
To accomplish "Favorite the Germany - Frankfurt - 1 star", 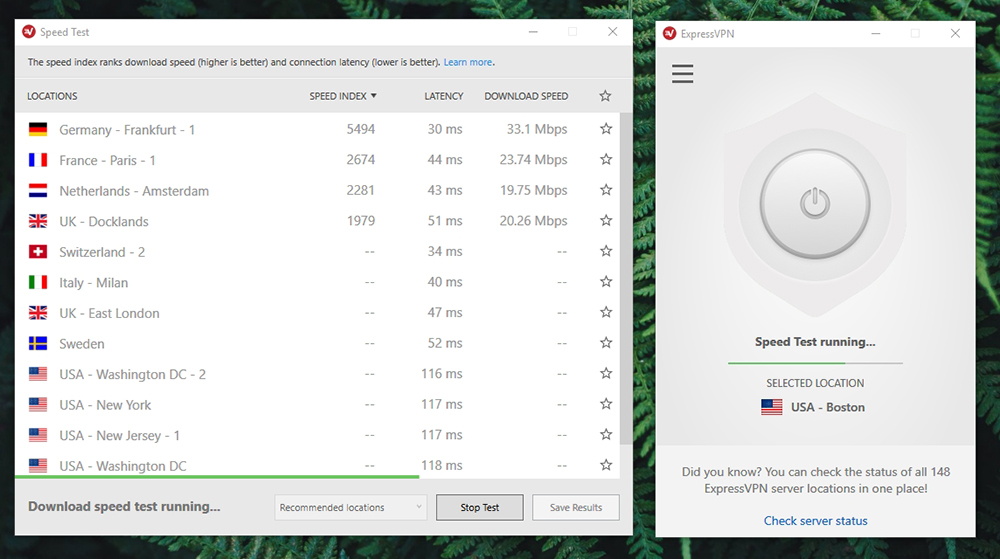I will (606, 129).
